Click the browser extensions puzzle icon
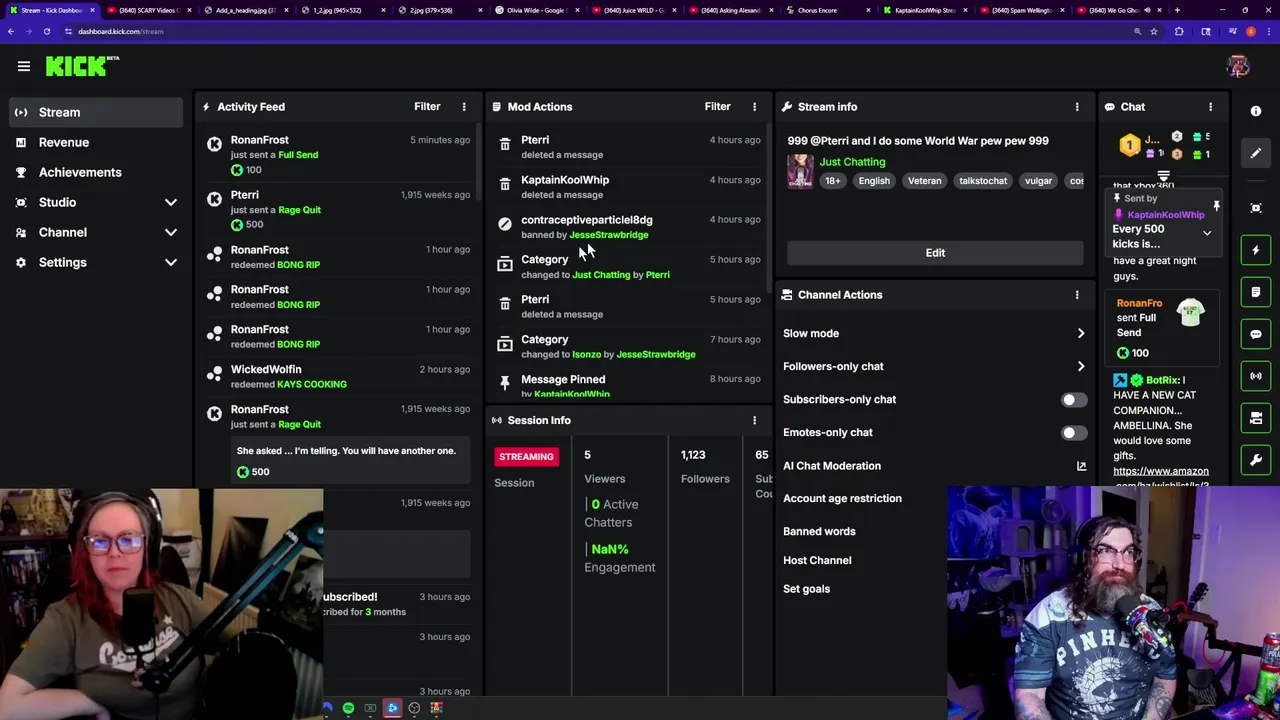Image resolution: width=1280 pixels, height=720 pixels. click(x=1179, y=31)
